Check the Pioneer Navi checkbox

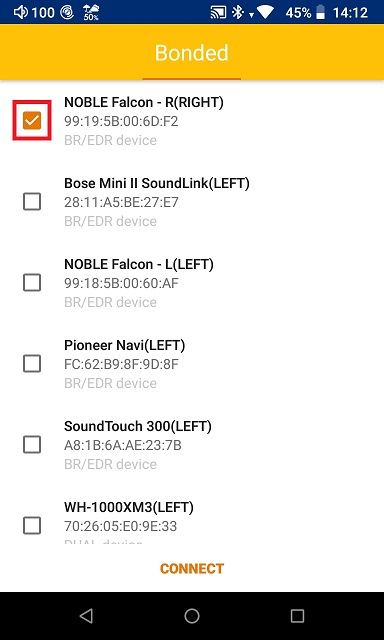click(32, 363)
